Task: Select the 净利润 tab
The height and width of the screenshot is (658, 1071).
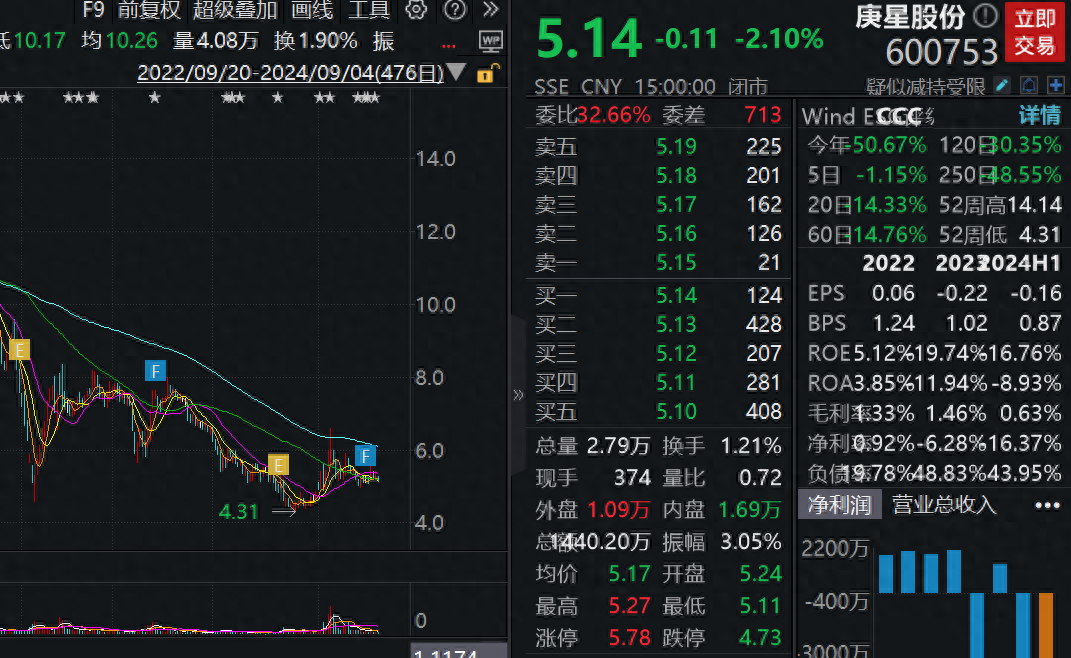Action: click(839, 505)
